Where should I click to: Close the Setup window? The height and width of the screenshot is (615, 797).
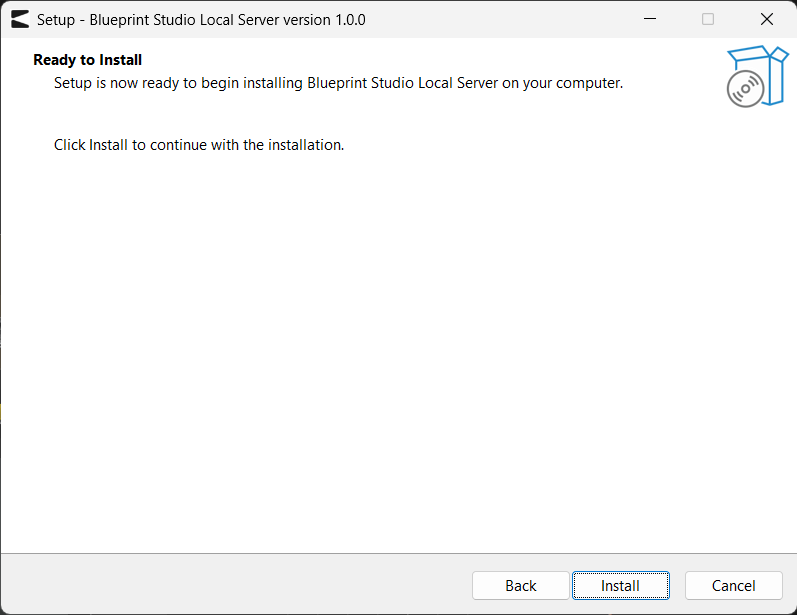click(x=767, y=19)
